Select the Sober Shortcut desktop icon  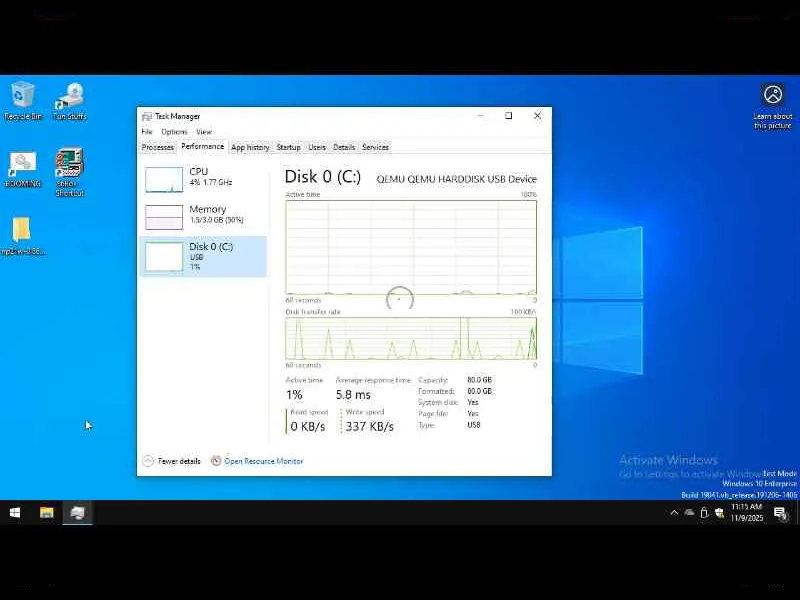(70, 172)
